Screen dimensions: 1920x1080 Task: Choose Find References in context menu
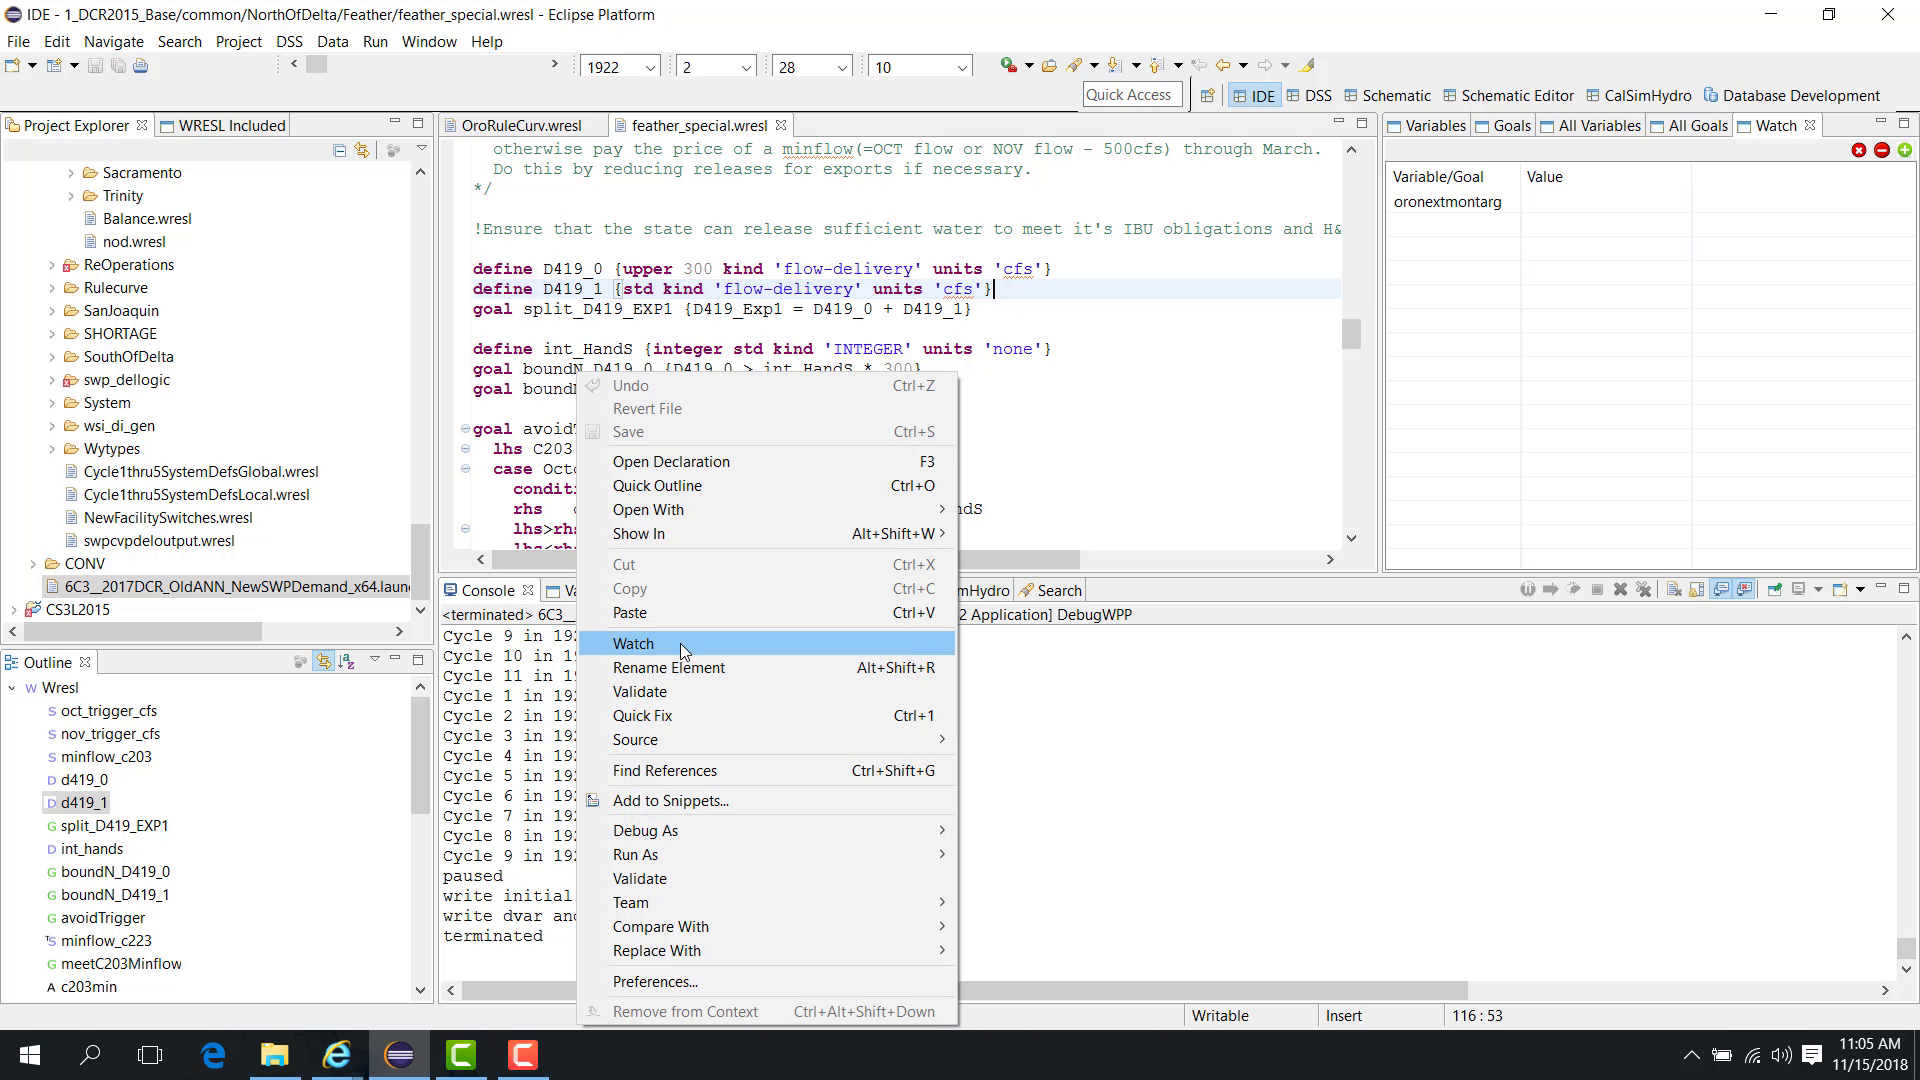(x=768, y=771)
